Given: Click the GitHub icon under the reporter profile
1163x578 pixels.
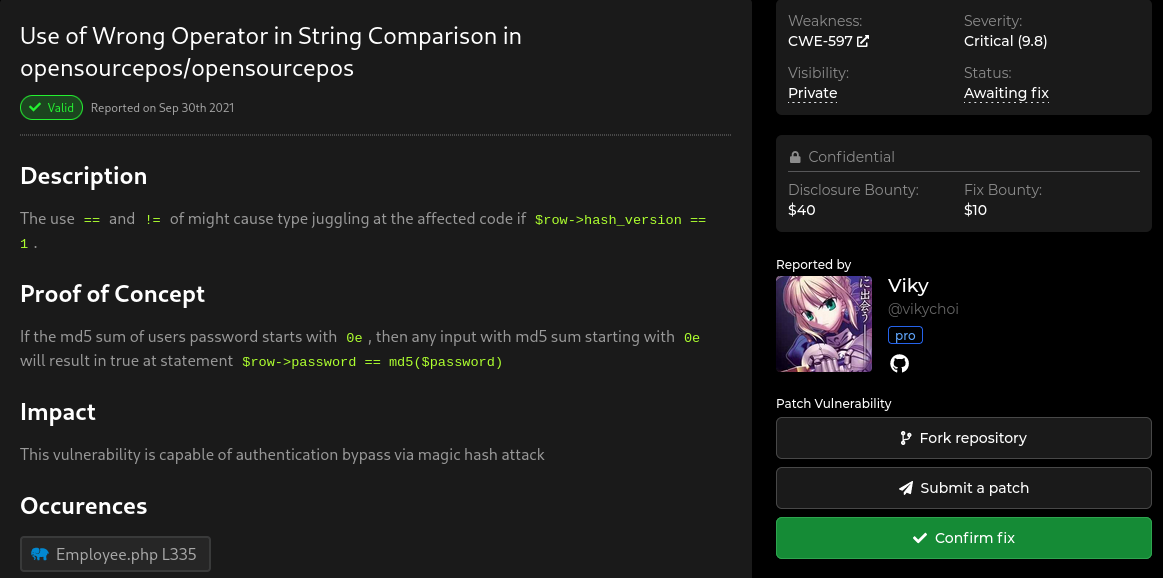Looking at the screenshot, I should (899, 364).
